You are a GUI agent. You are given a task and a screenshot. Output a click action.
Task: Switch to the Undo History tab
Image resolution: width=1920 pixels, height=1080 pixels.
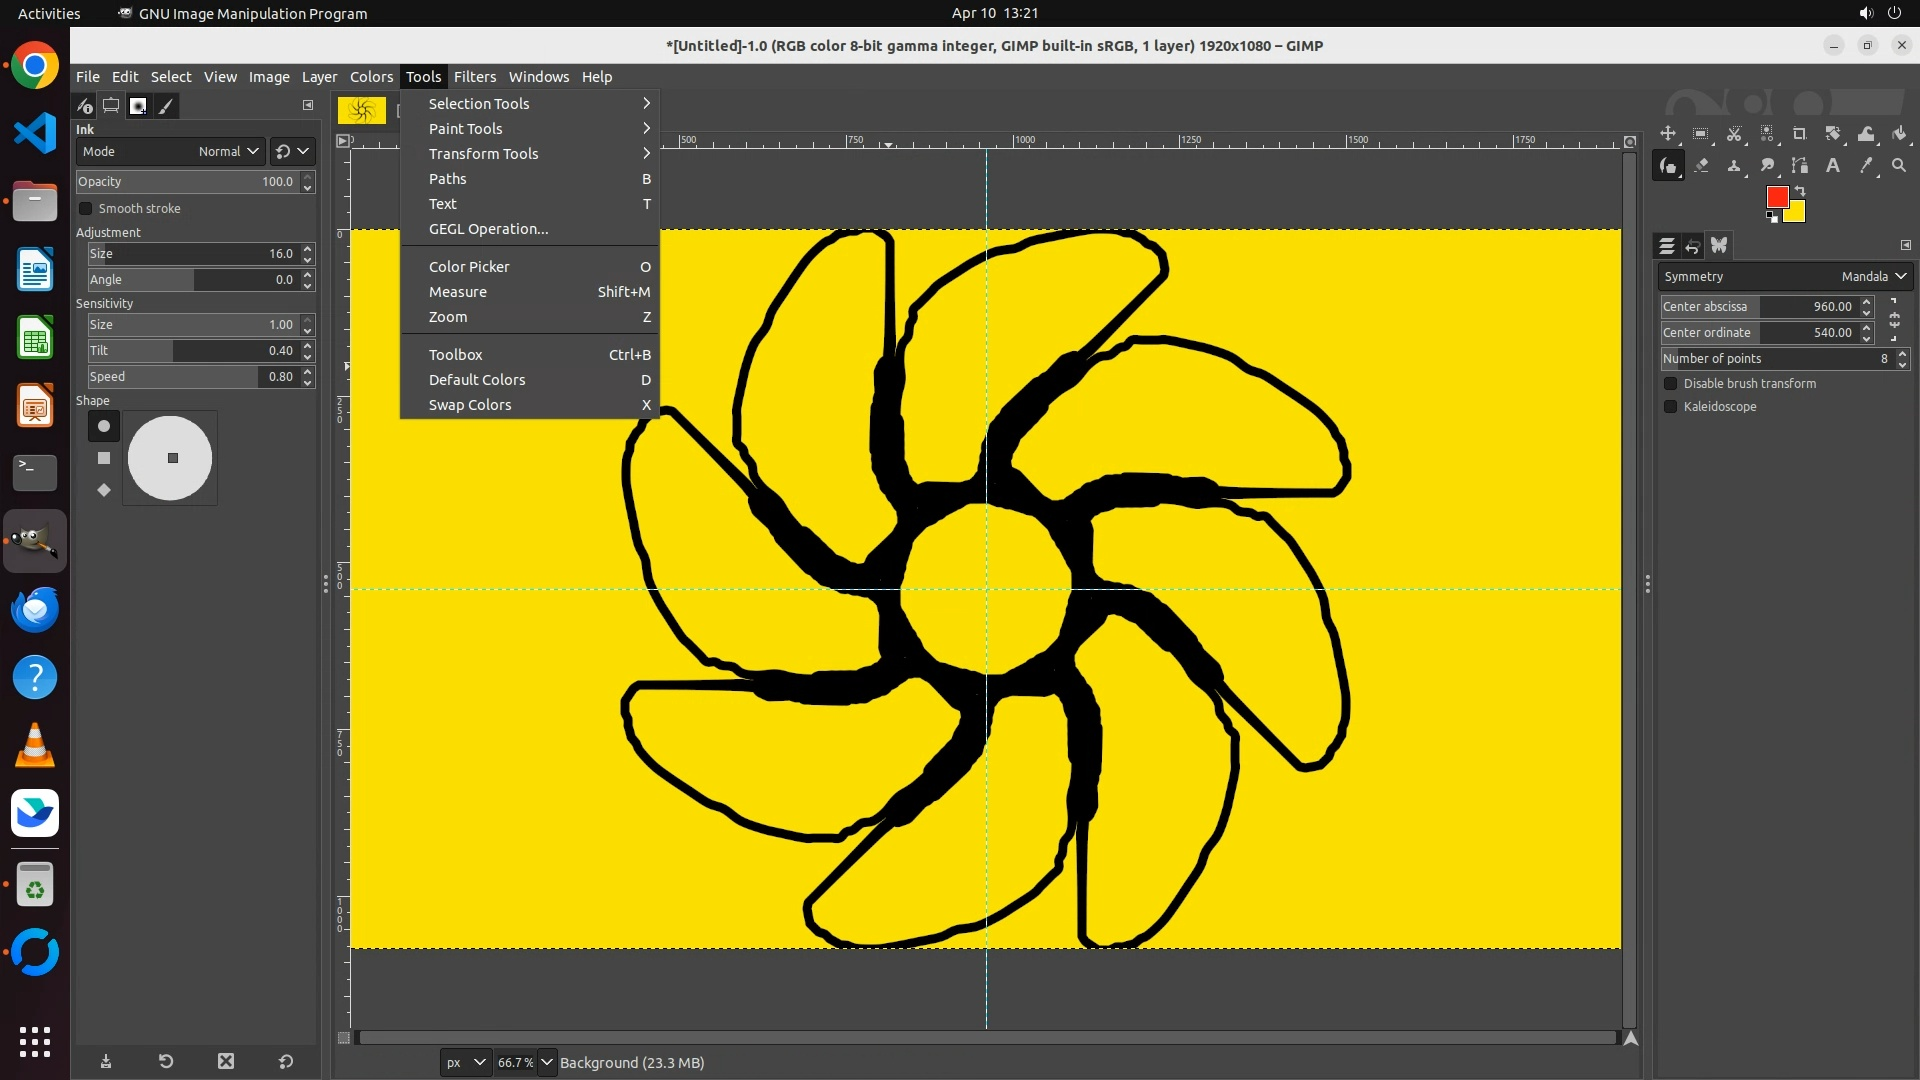1693,246
